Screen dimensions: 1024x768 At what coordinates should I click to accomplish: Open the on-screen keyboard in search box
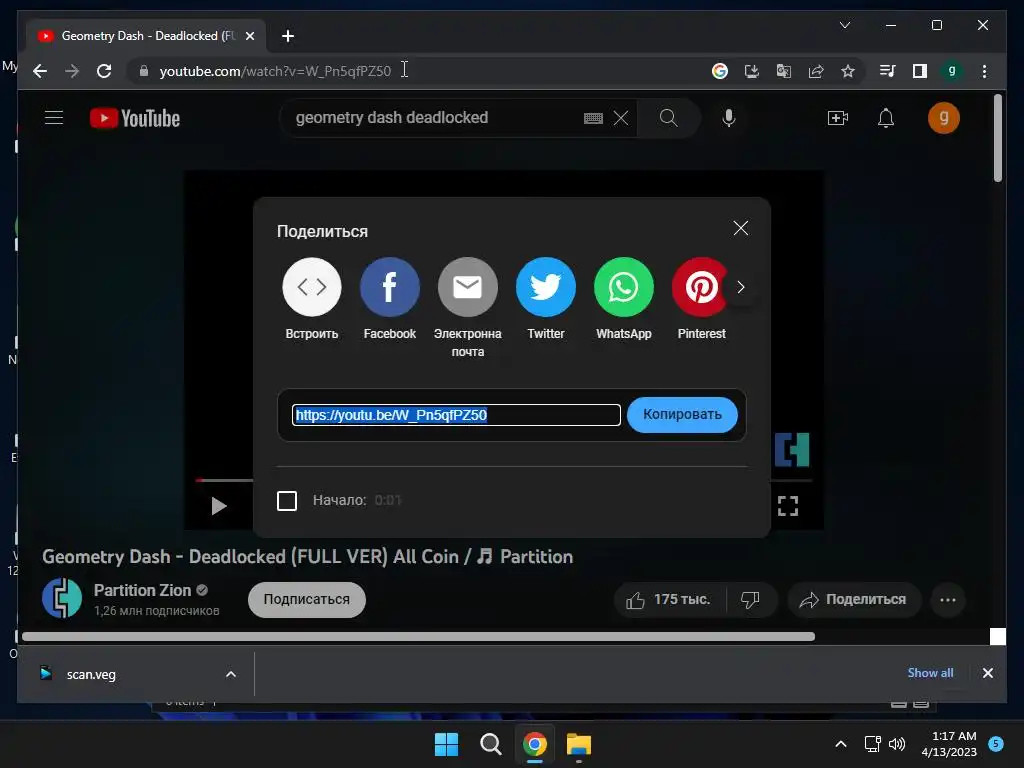pyautogui.click(x=593, y=118)
